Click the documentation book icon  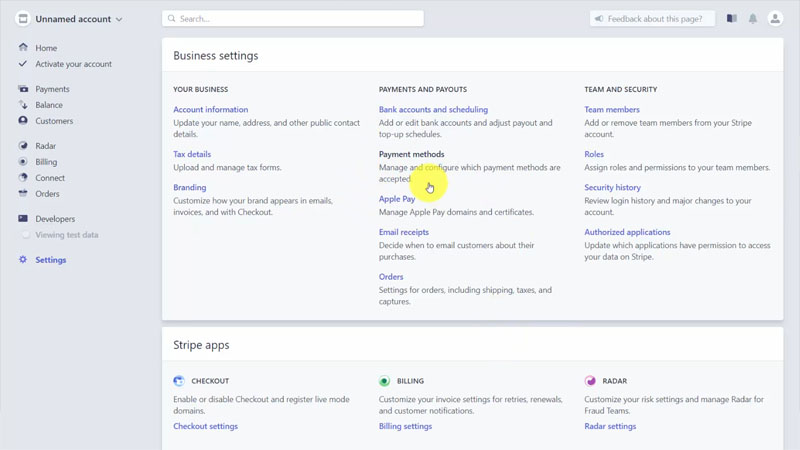click(732, 19)
